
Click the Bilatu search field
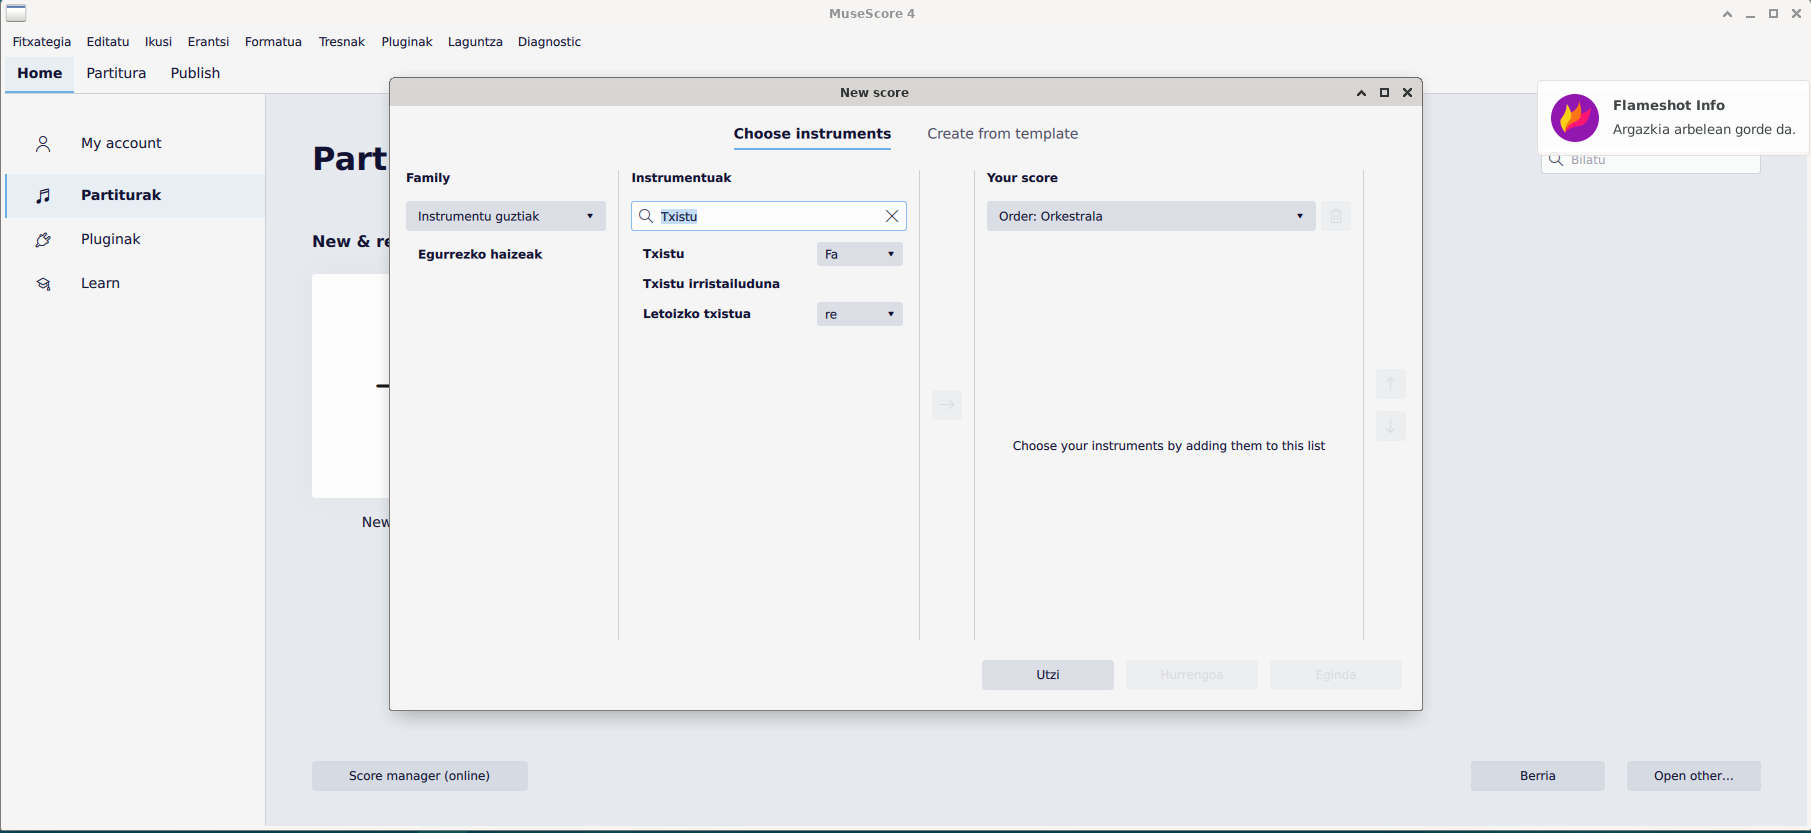click(x=1651, y=161)
